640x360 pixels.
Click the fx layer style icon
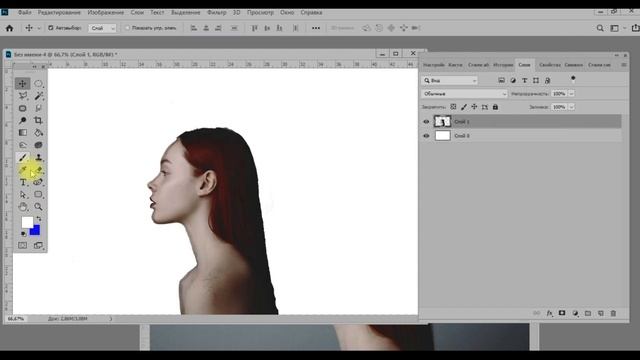tap(549, 313)
